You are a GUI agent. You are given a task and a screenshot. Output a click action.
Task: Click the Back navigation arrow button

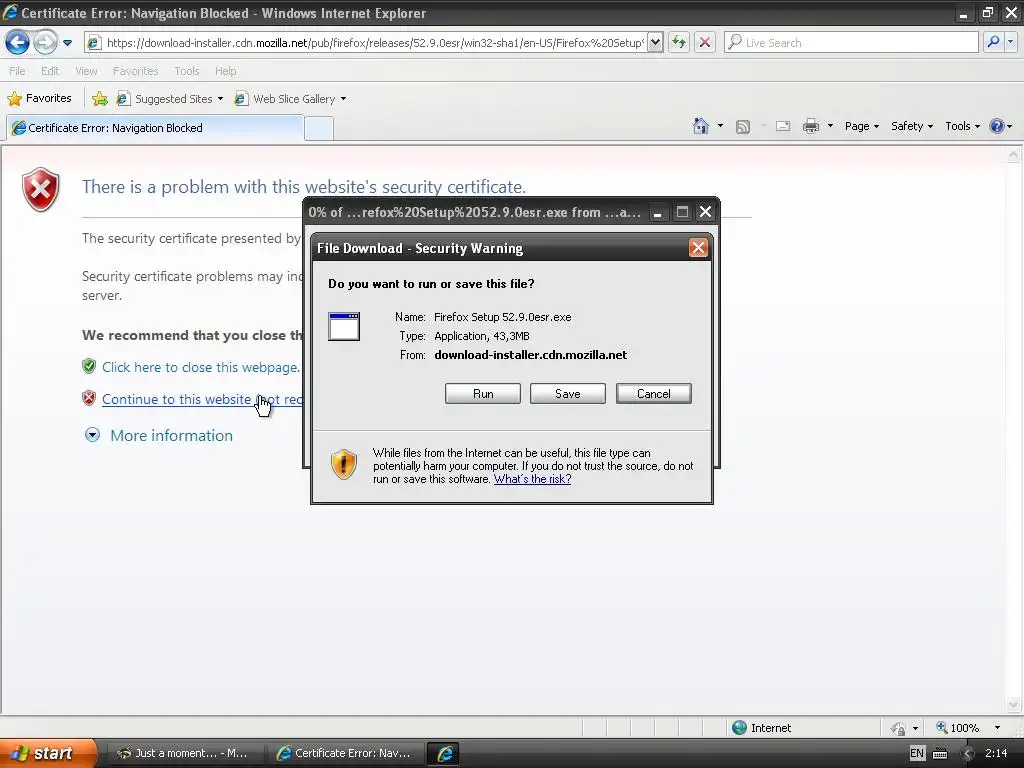tap(18, 42)
